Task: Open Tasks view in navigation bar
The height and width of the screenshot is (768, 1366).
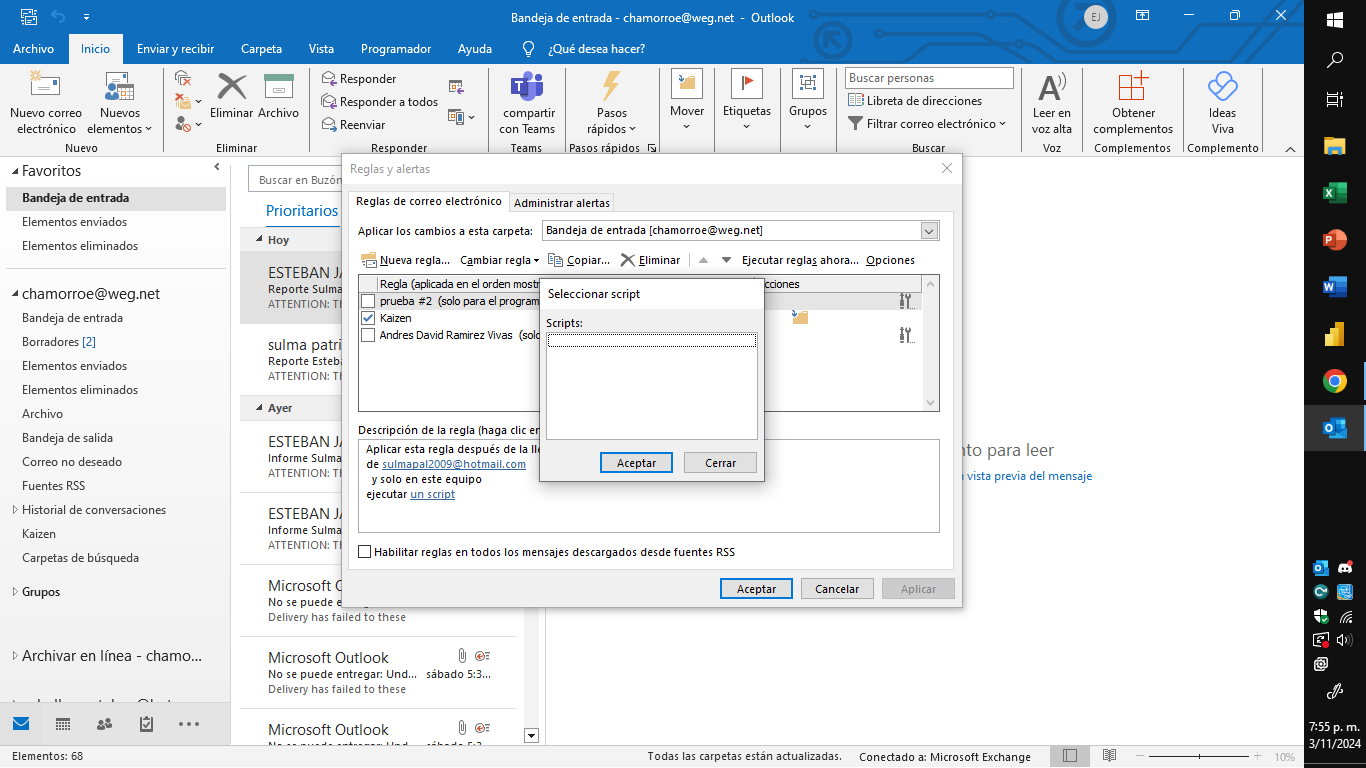Action: 146,724
